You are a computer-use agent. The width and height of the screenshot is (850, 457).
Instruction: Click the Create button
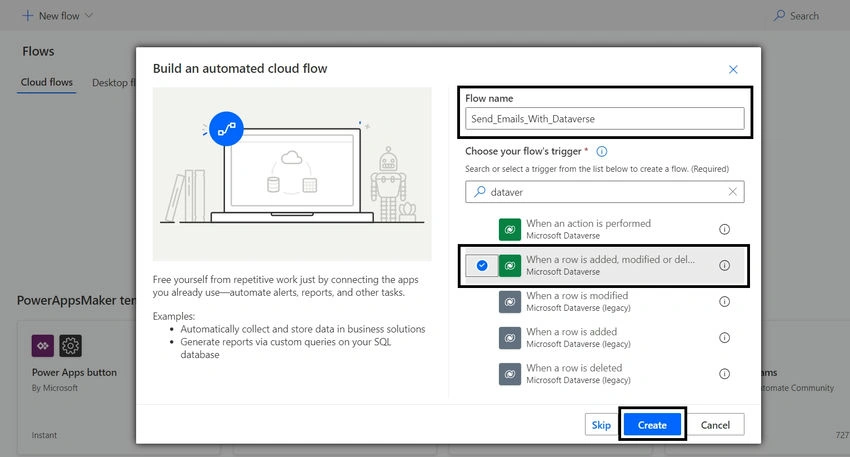tap(652, 425)
